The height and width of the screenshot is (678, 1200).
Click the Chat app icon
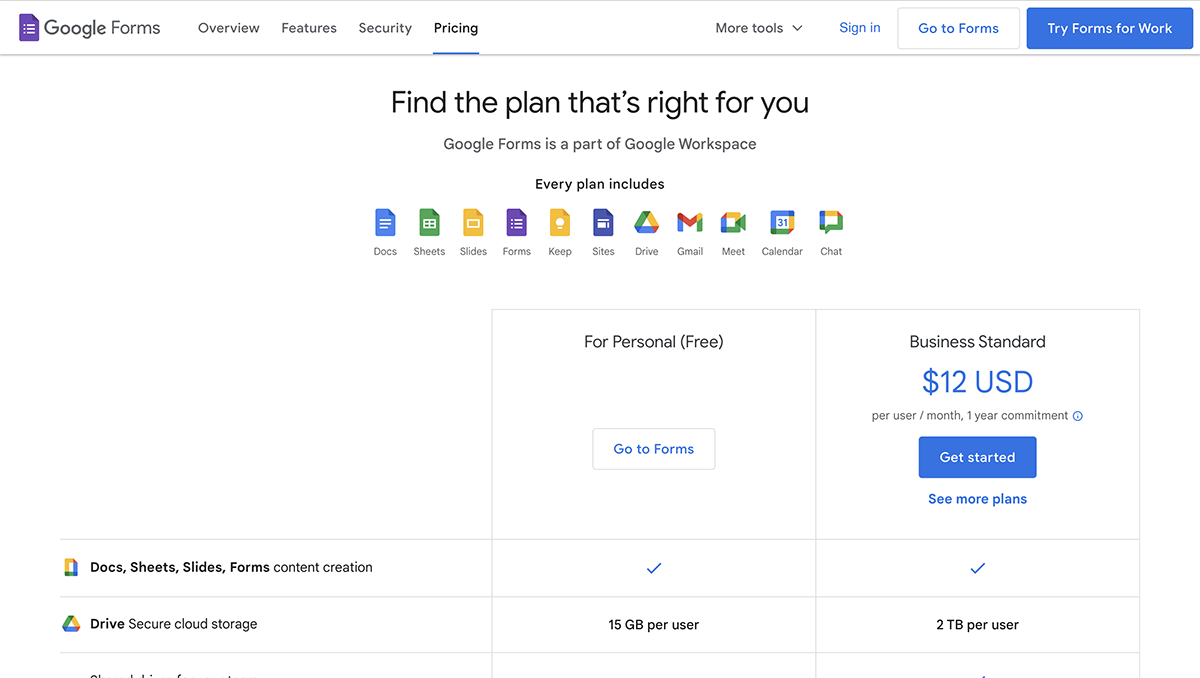pyautogui.click(x=831, y=222)
